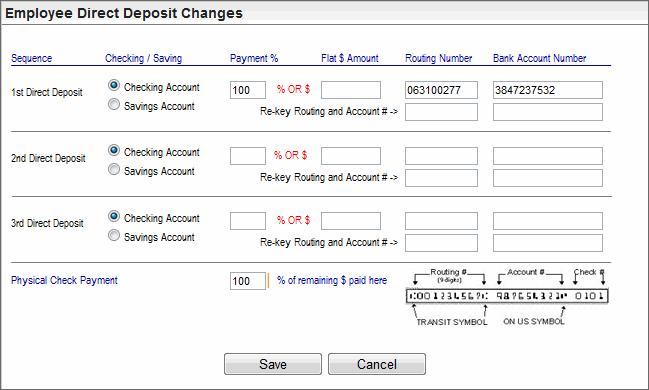
Task: Click the Save button
Action: 273,364
